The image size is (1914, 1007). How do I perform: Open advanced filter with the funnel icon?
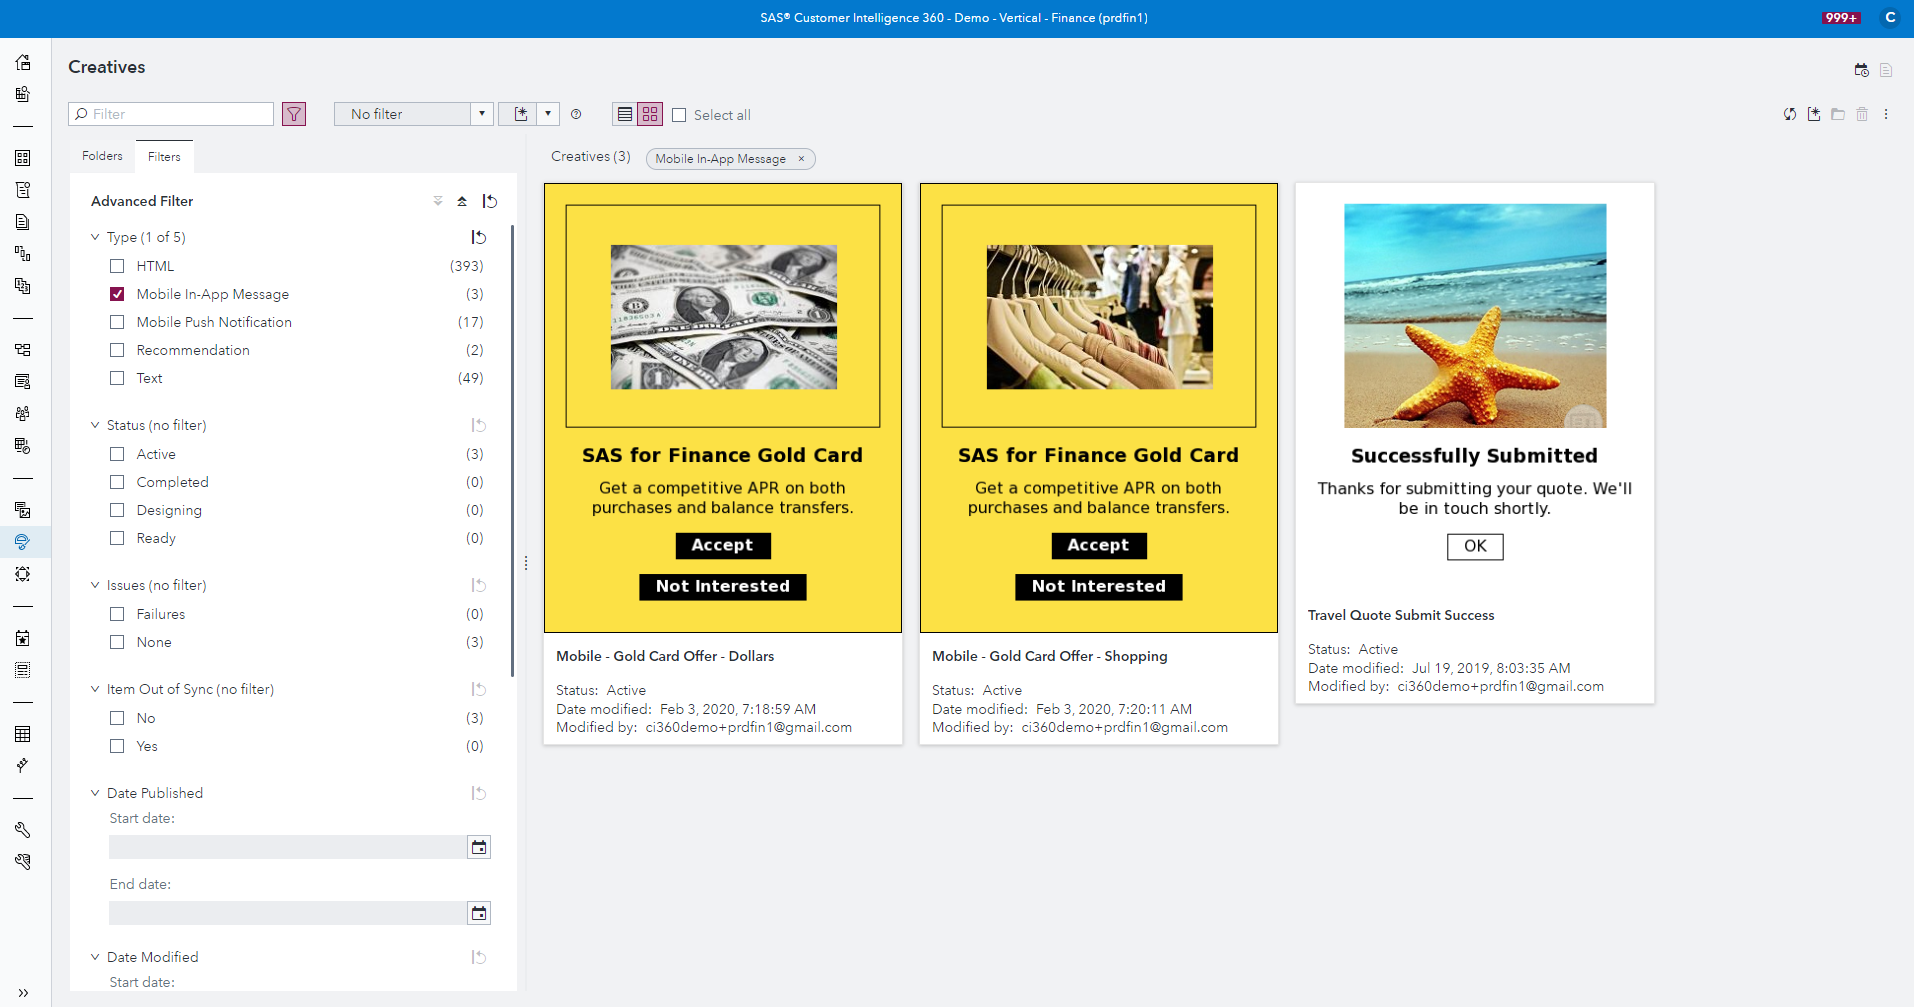(x=293, y=114)
